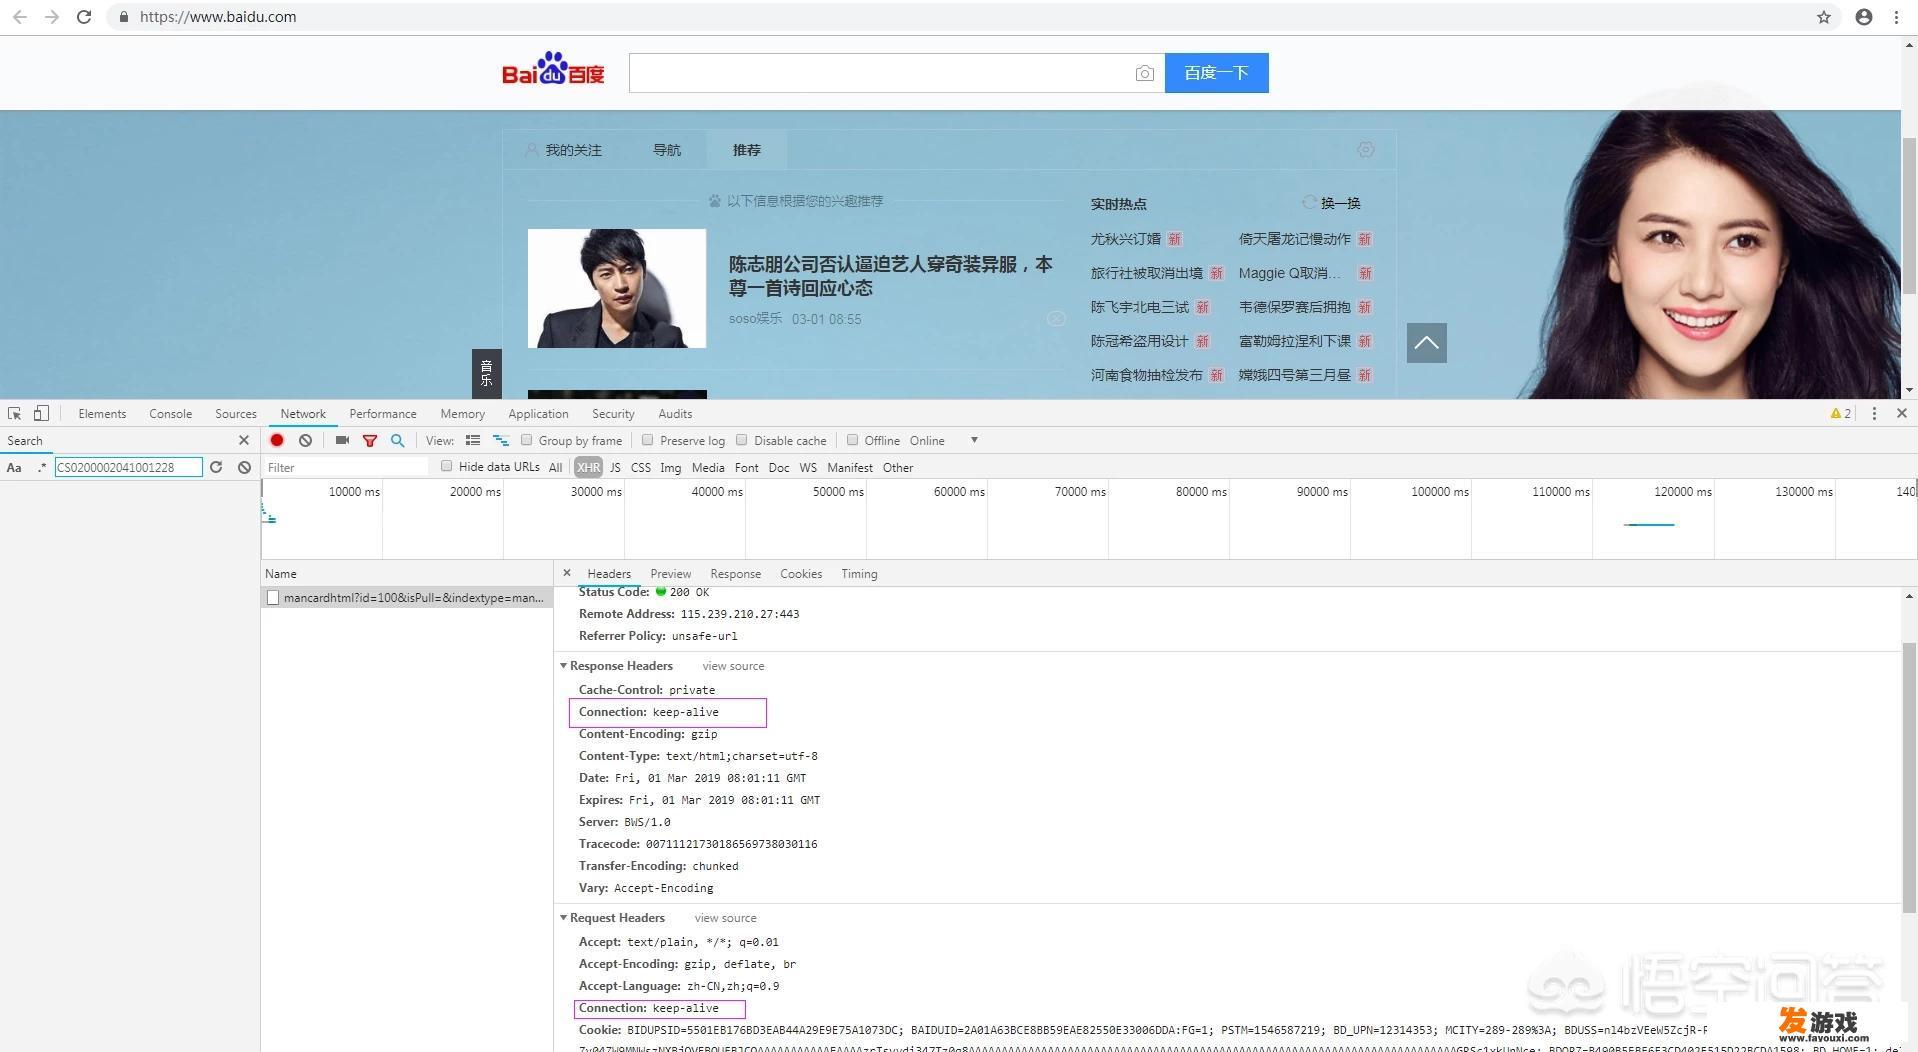Click the network search magnifier icon
Image resolution: width=1918 pixels, height=1052 pixels.
click(398, 440)
